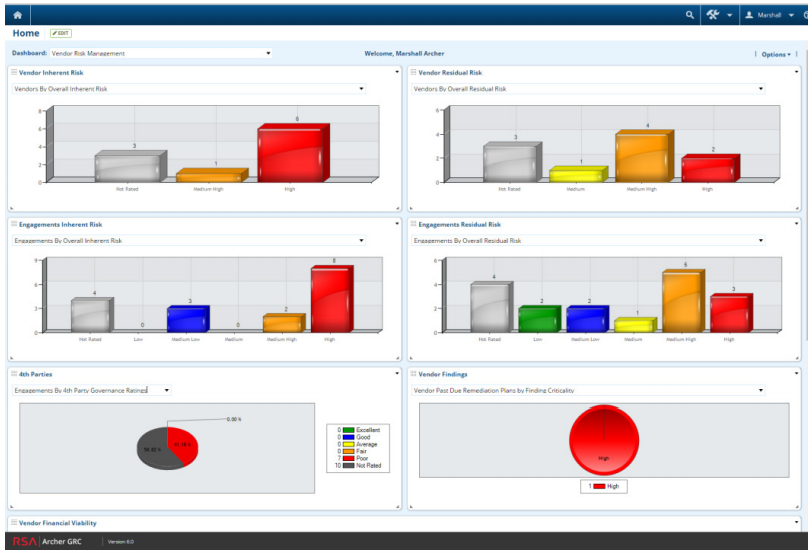The image size is (812, 553).
Task: Open the Options menu
Action: (x=776, y=54)
